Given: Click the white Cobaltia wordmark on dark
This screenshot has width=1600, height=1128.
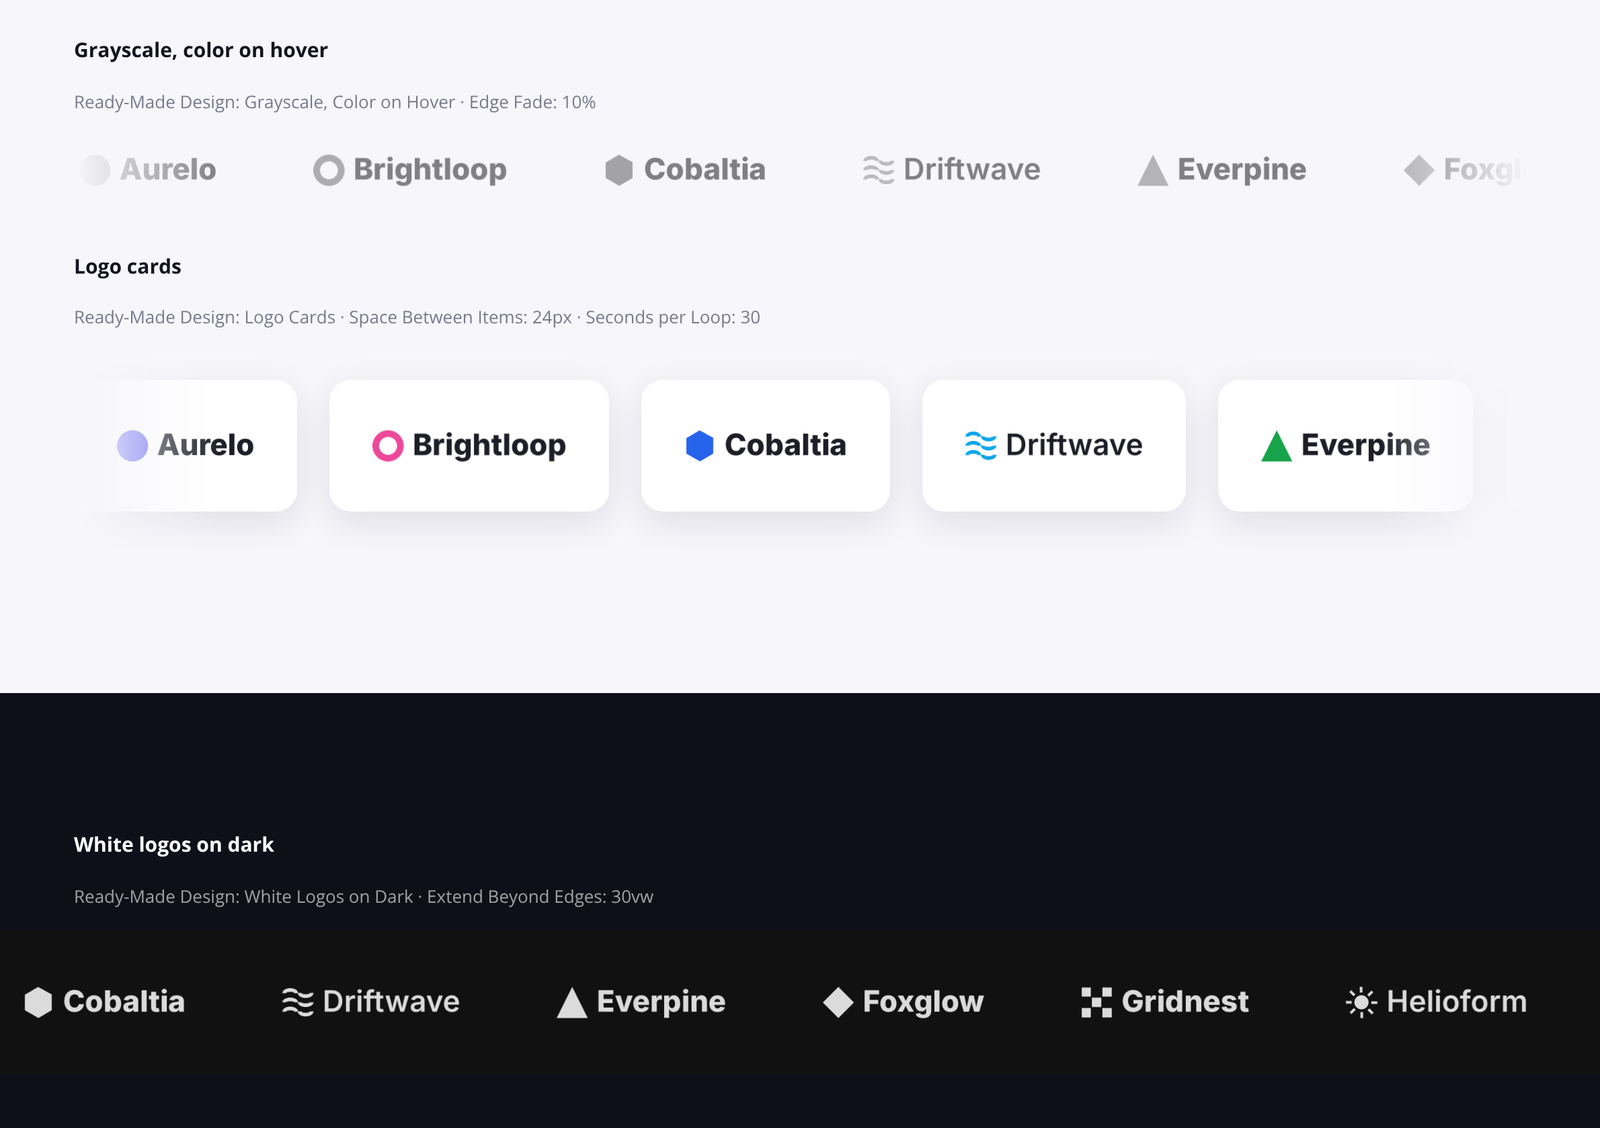Looking at the screenshot, I should click(124, 1002).
